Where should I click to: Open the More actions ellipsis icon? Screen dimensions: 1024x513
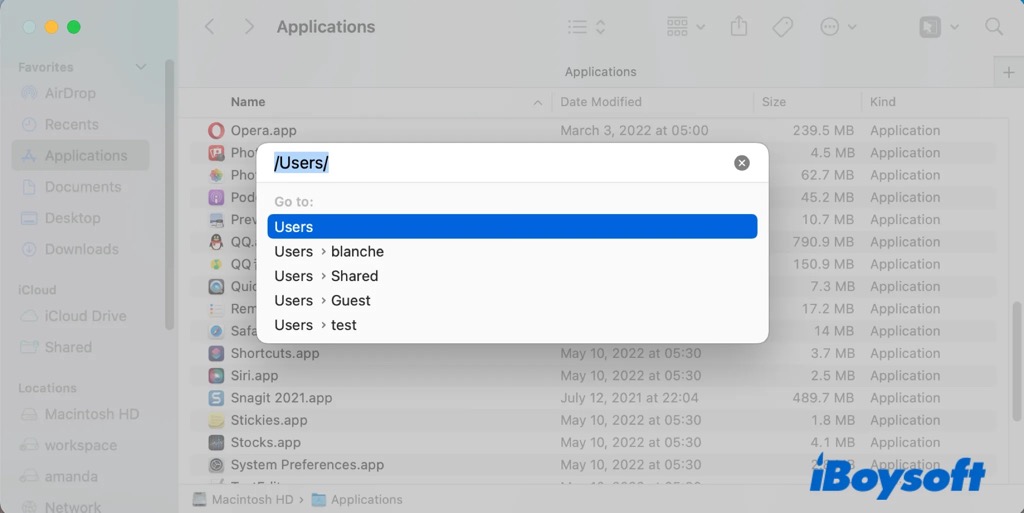[x=829, y=27]
